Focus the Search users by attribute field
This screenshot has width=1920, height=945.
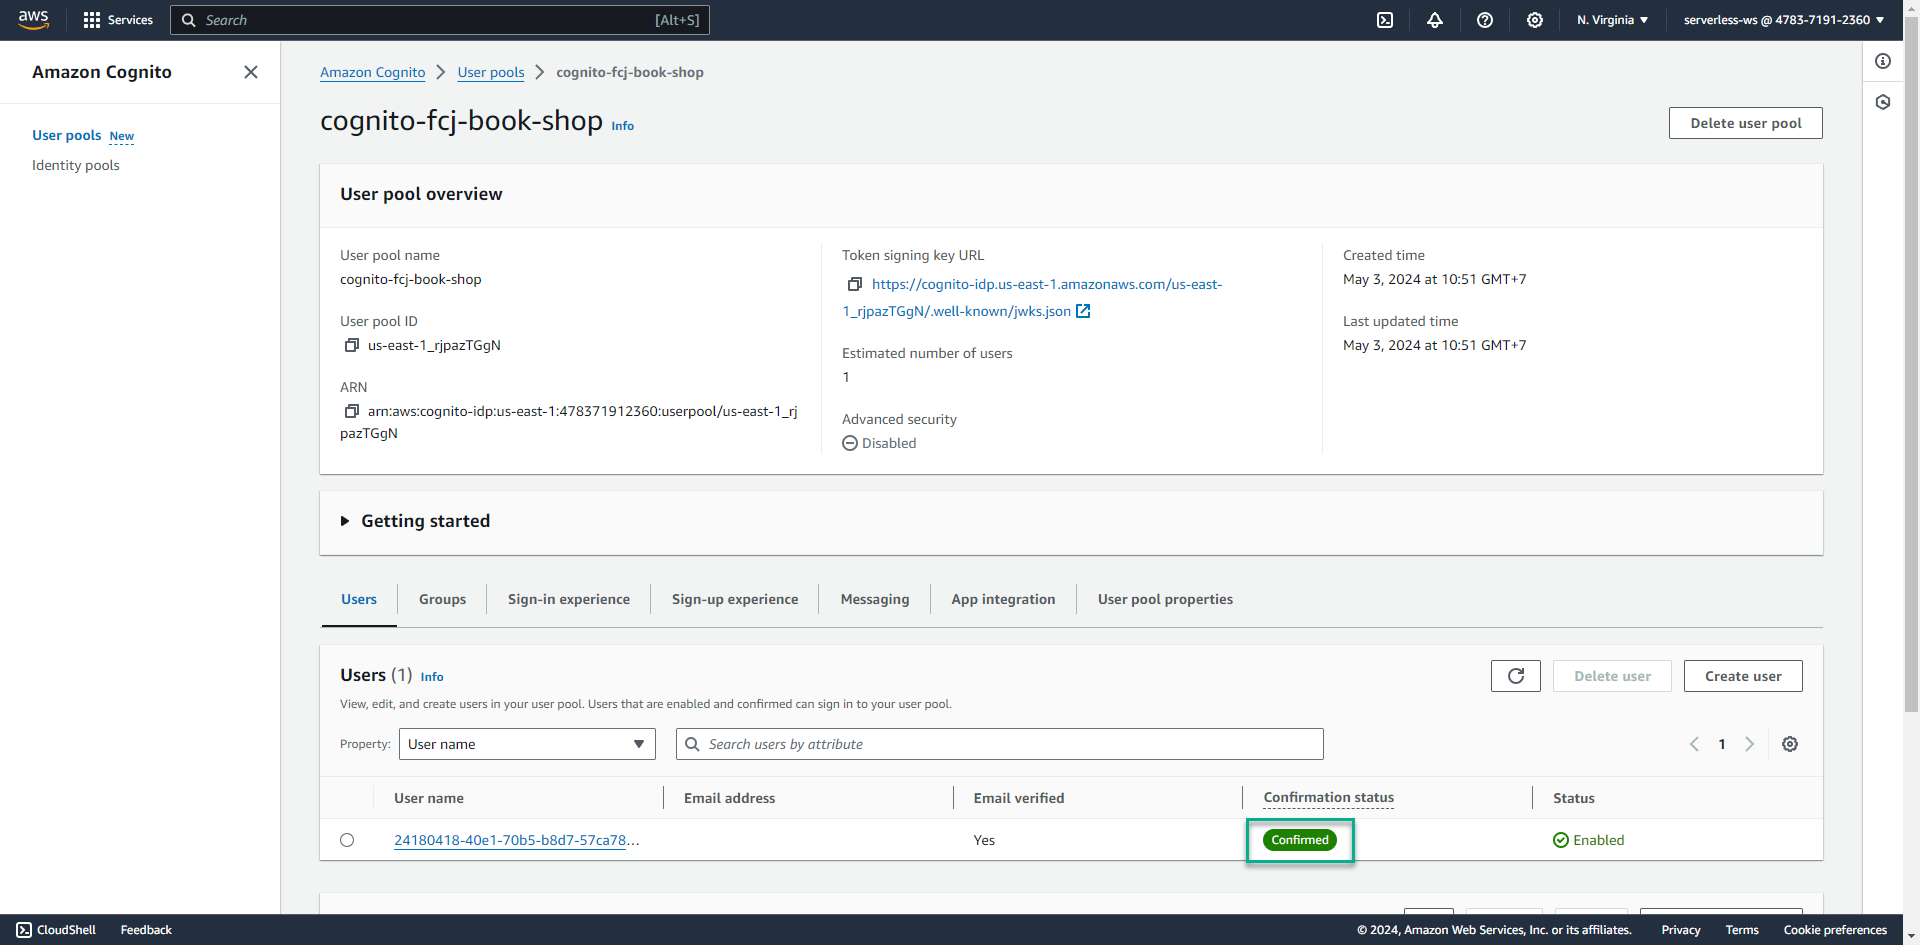1000,744
